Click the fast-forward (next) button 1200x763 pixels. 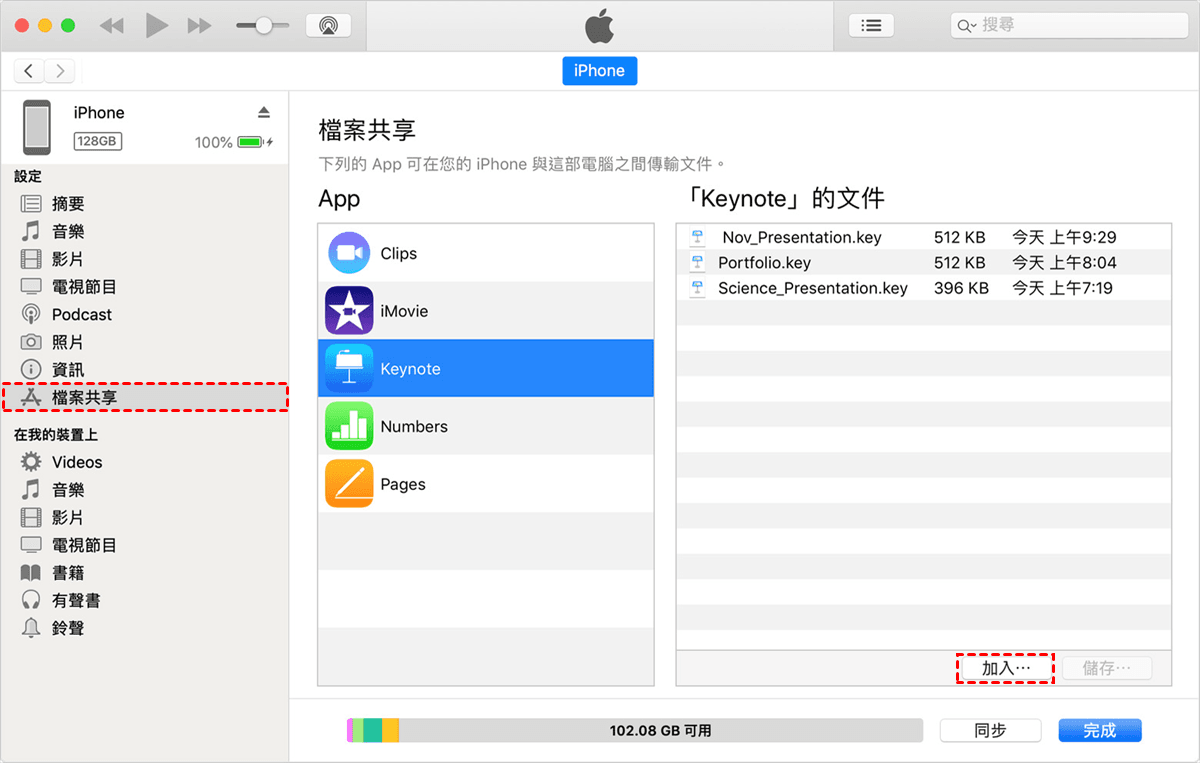[200, 26]
